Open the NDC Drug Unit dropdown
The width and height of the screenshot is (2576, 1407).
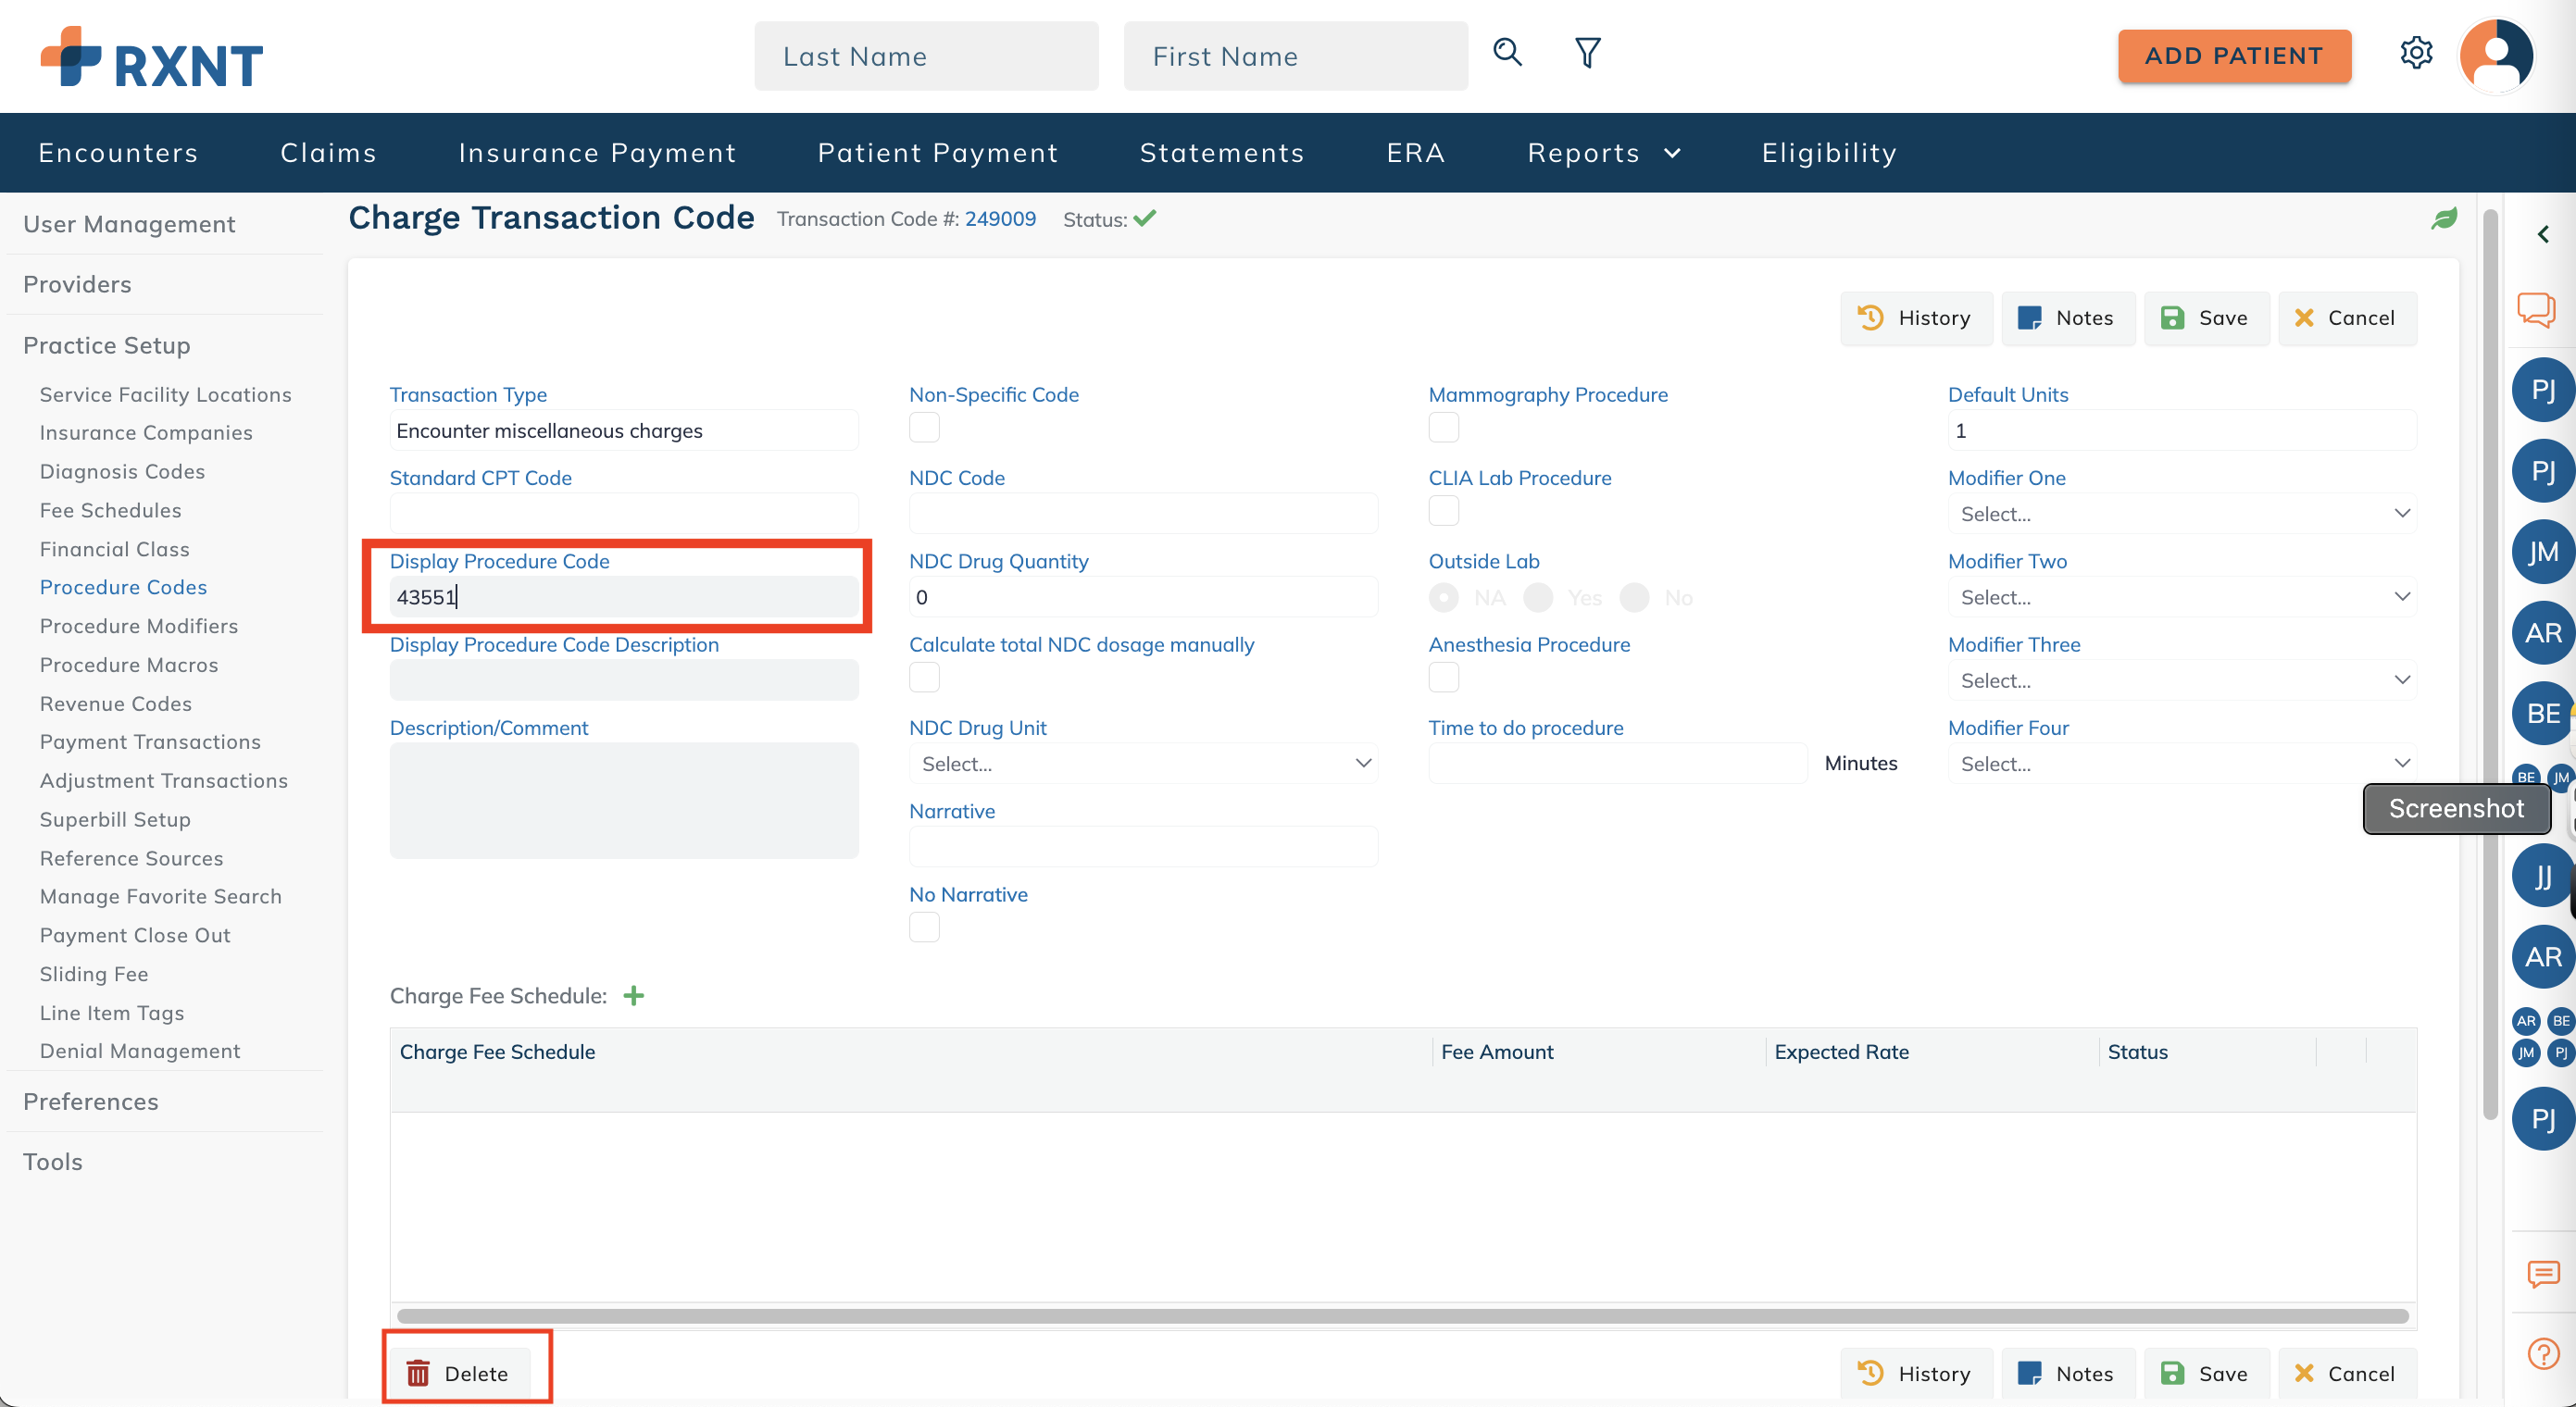(x=1142, y=763)
